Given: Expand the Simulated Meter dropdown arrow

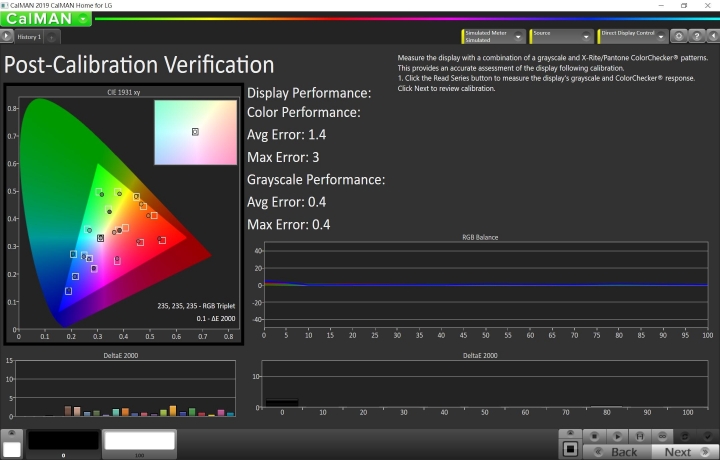Looking at the screenshot, I should coord(518,37).
